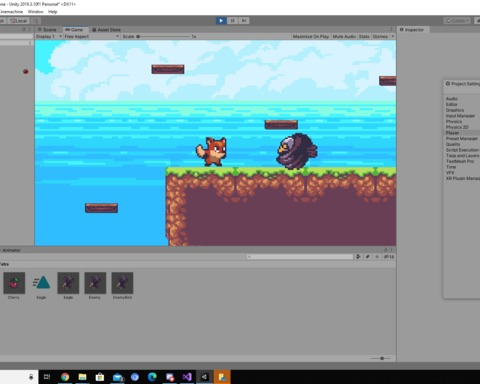Click the Play button in toolbar

tap(221, 21)
